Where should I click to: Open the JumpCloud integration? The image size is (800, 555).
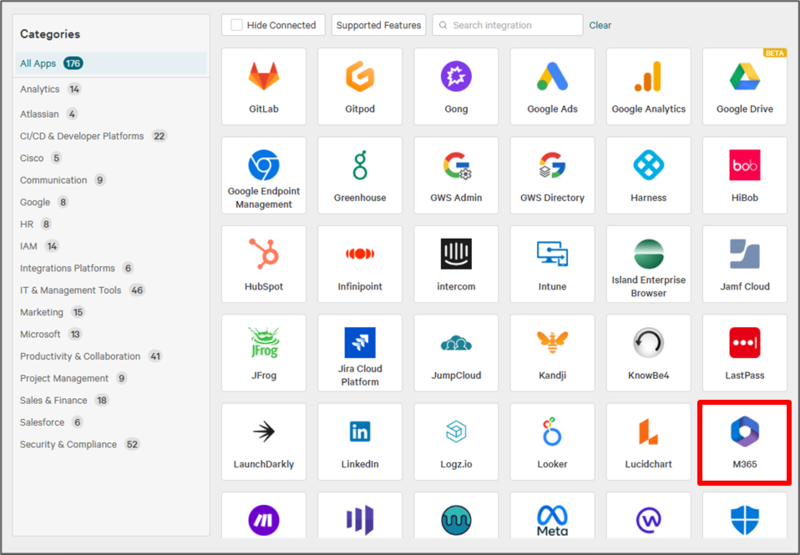point(456,352)
